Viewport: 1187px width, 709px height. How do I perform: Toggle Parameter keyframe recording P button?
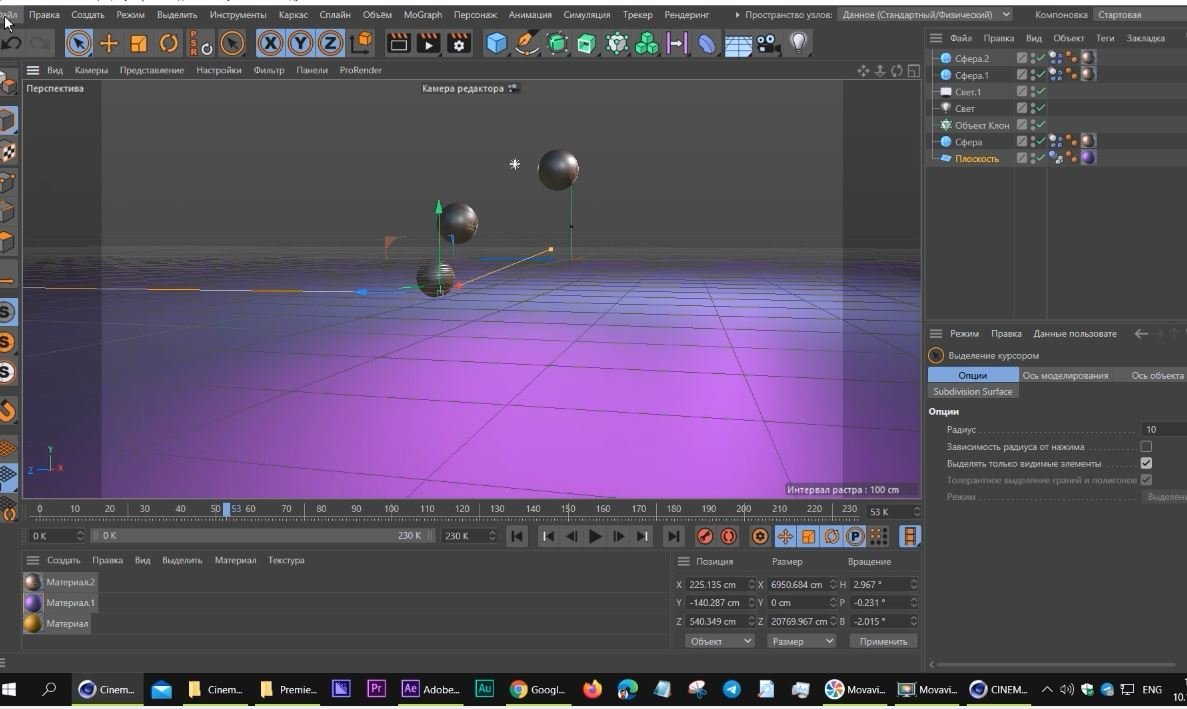coord(855,536)
